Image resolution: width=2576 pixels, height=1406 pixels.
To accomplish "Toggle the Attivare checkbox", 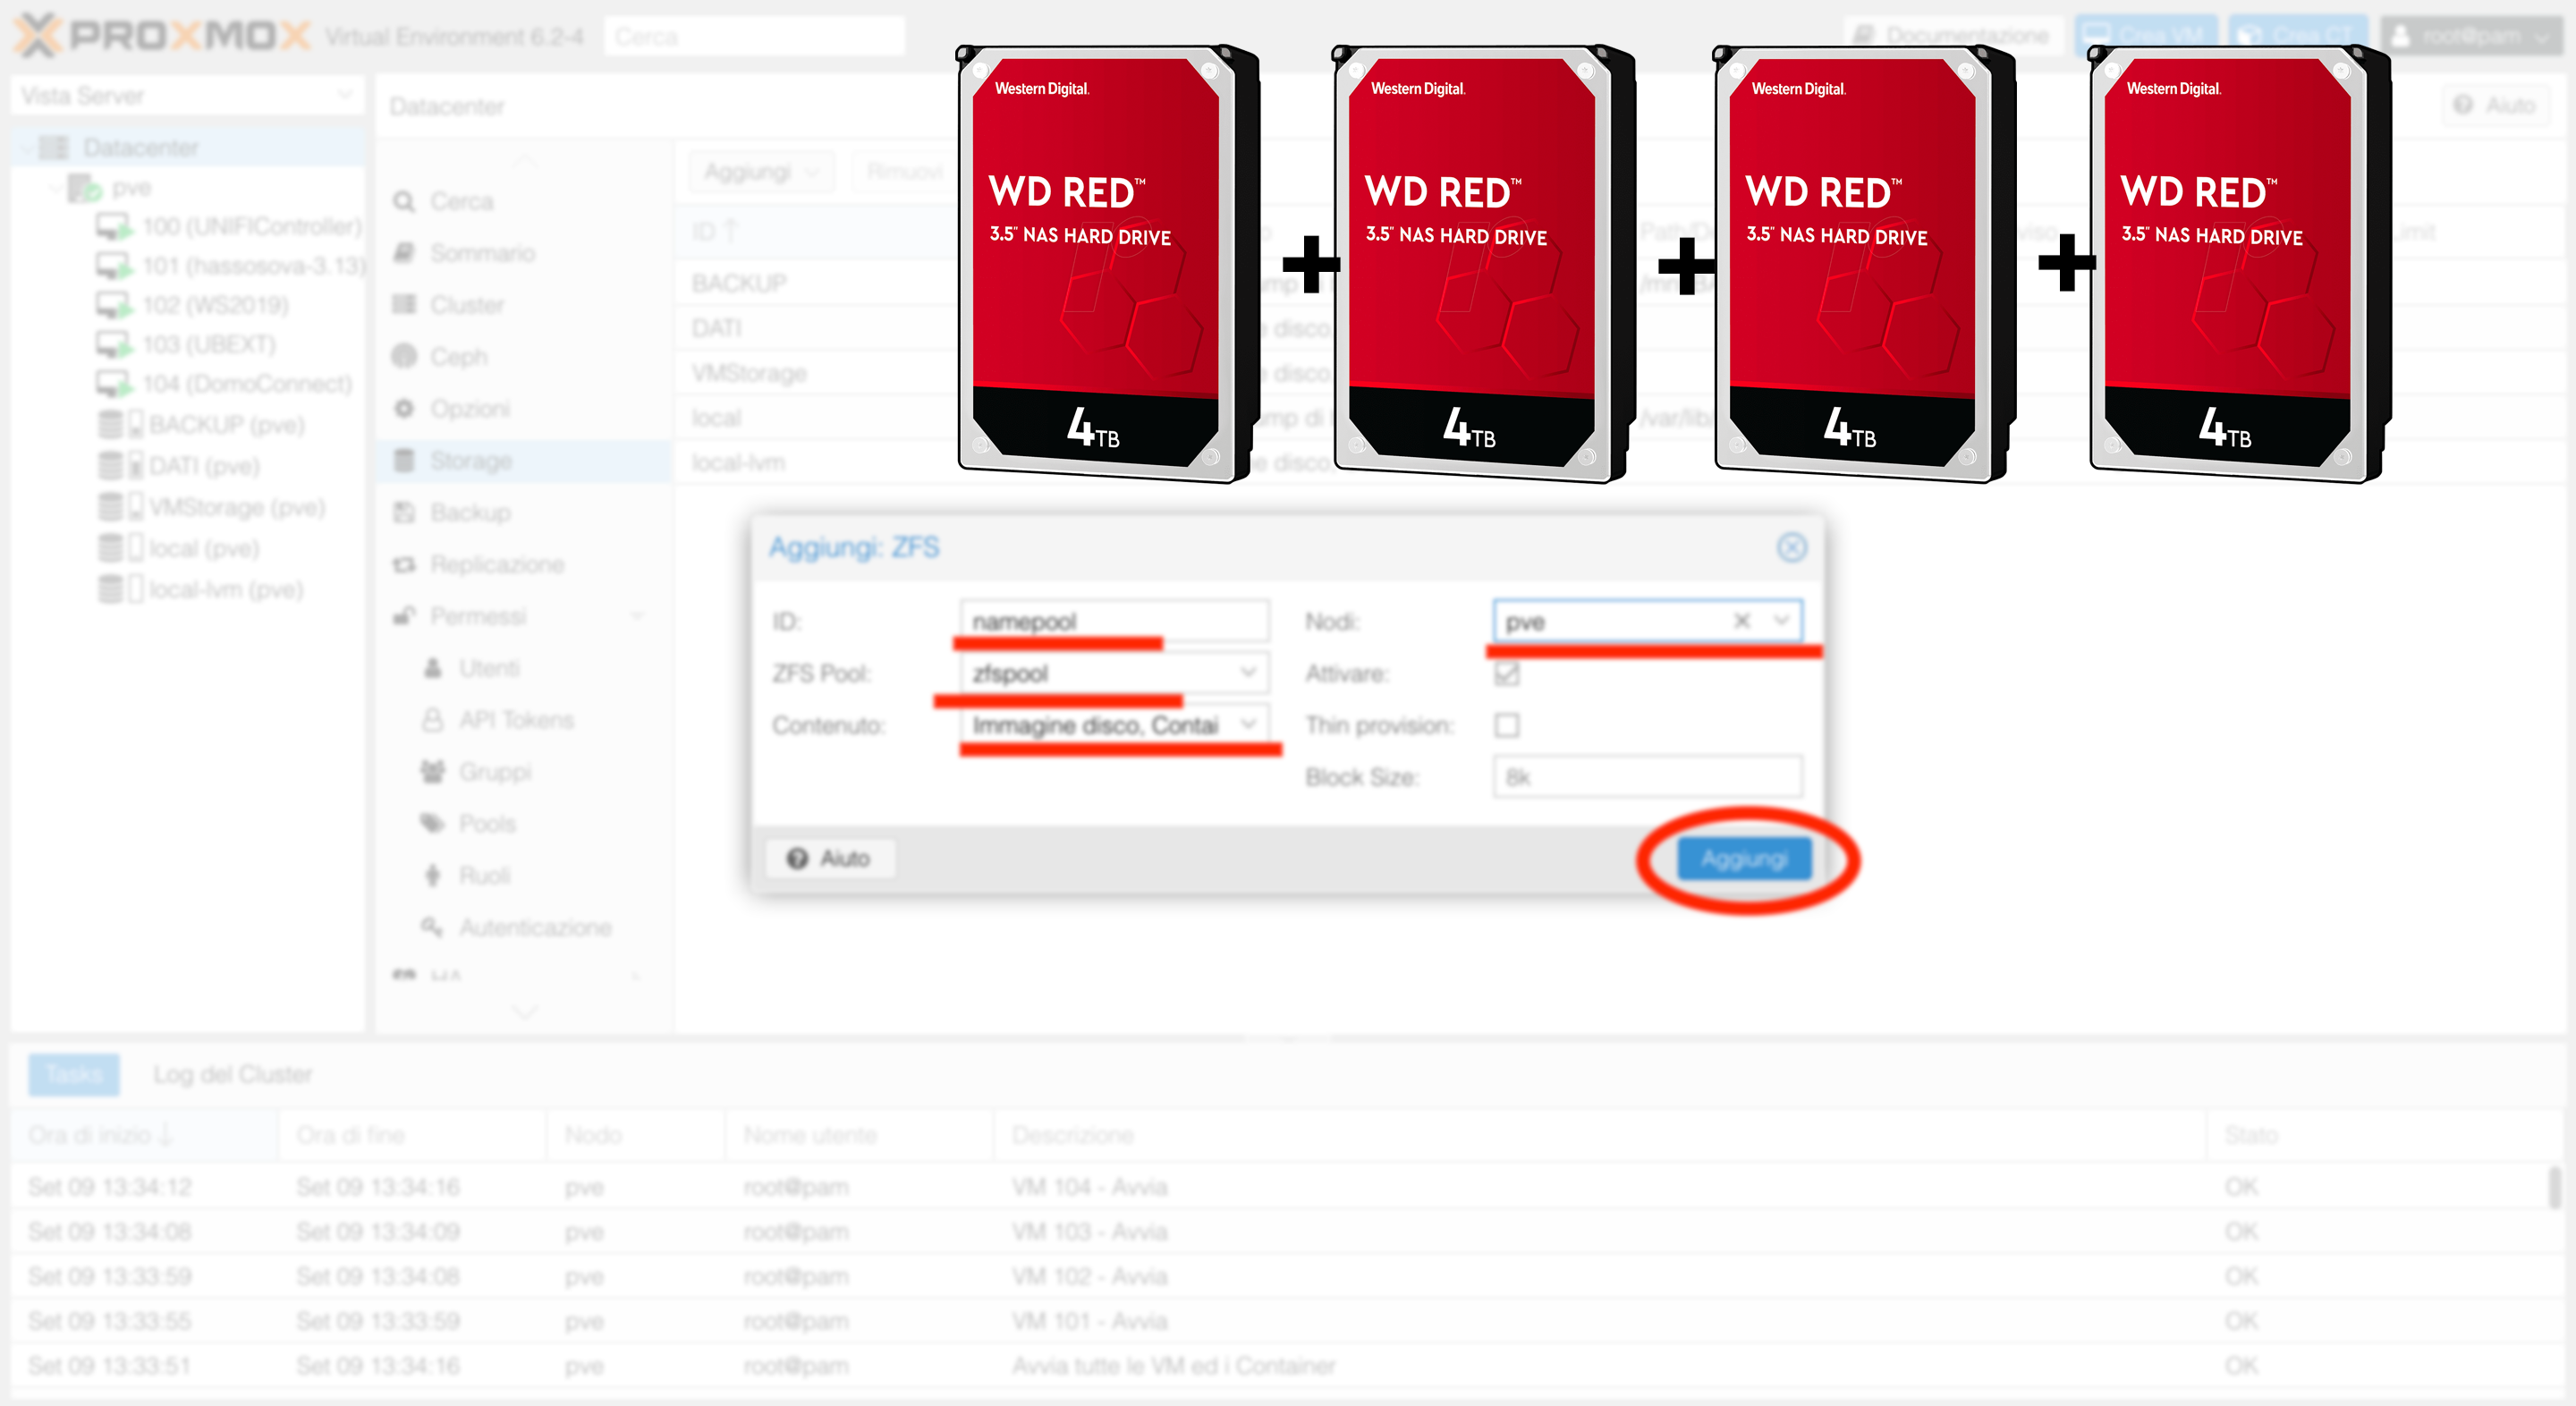I will 1506,674.
